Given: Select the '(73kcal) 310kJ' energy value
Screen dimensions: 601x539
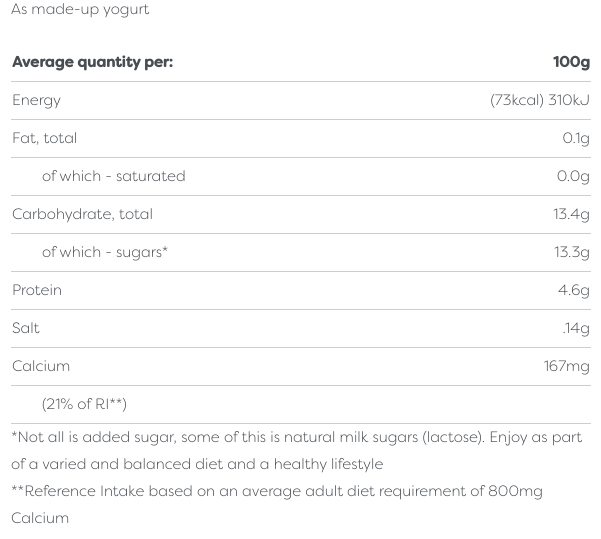Looking at the screenshot, I should pos(539,100).
